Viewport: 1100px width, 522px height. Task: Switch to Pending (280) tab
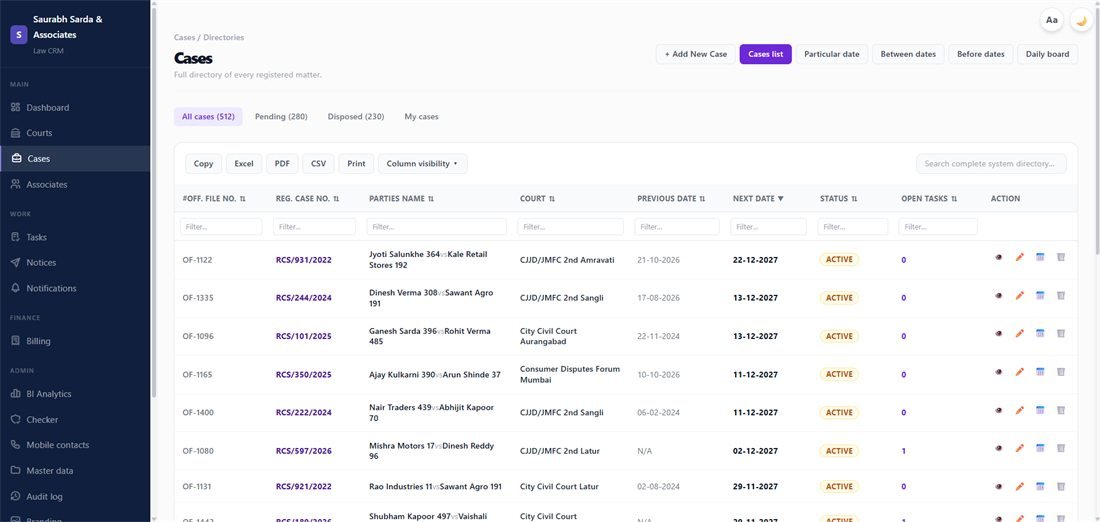pyautogui.click(x=281, y=116)
